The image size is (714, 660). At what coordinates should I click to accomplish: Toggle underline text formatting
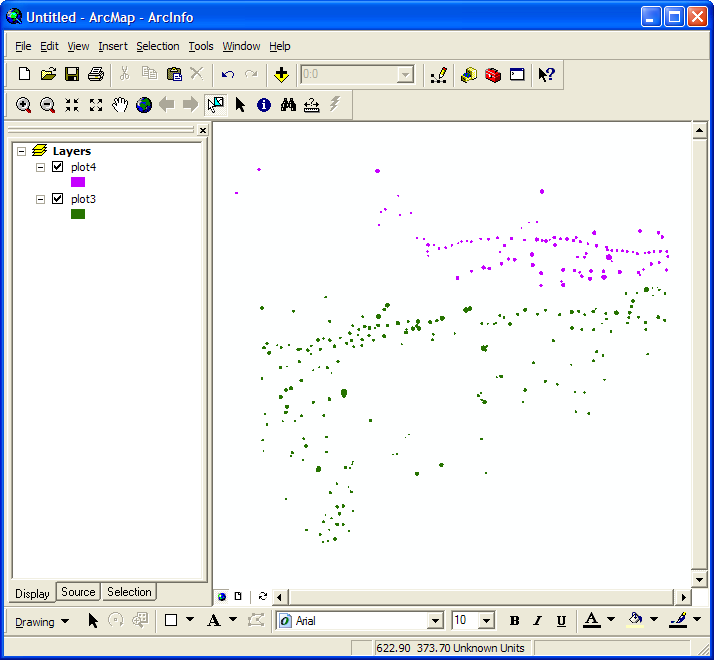coord(561,621)
